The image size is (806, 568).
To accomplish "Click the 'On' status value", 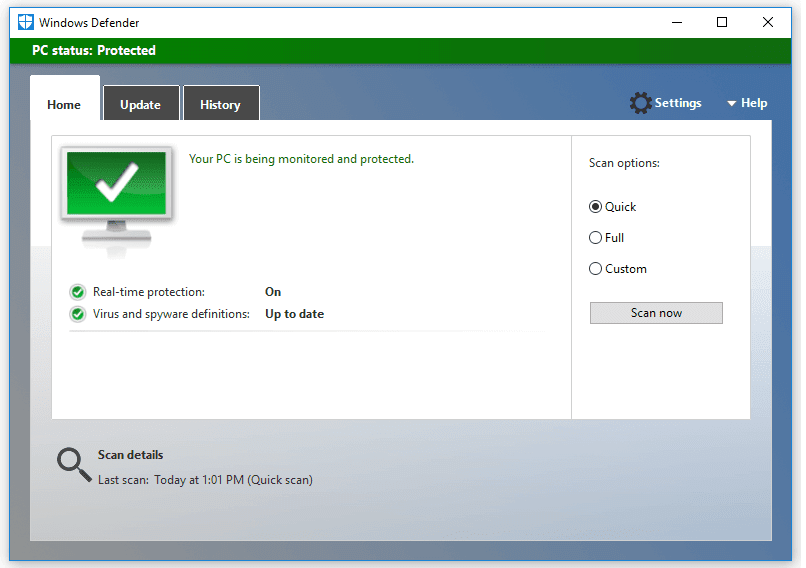I will click(x=273, y=292).
